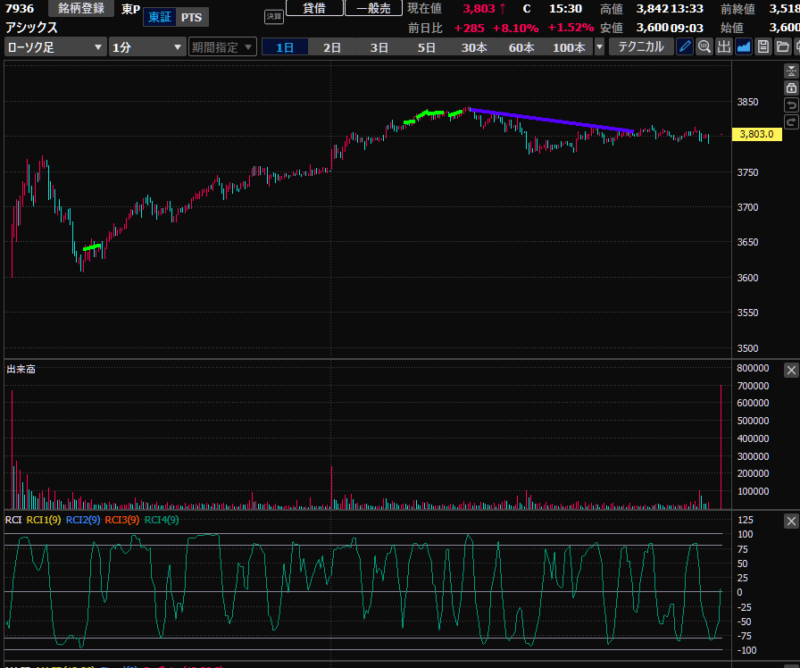Select the pencil drawing tool icon
The width and height of the screenshot is (800, 668).
pos(685,47)
